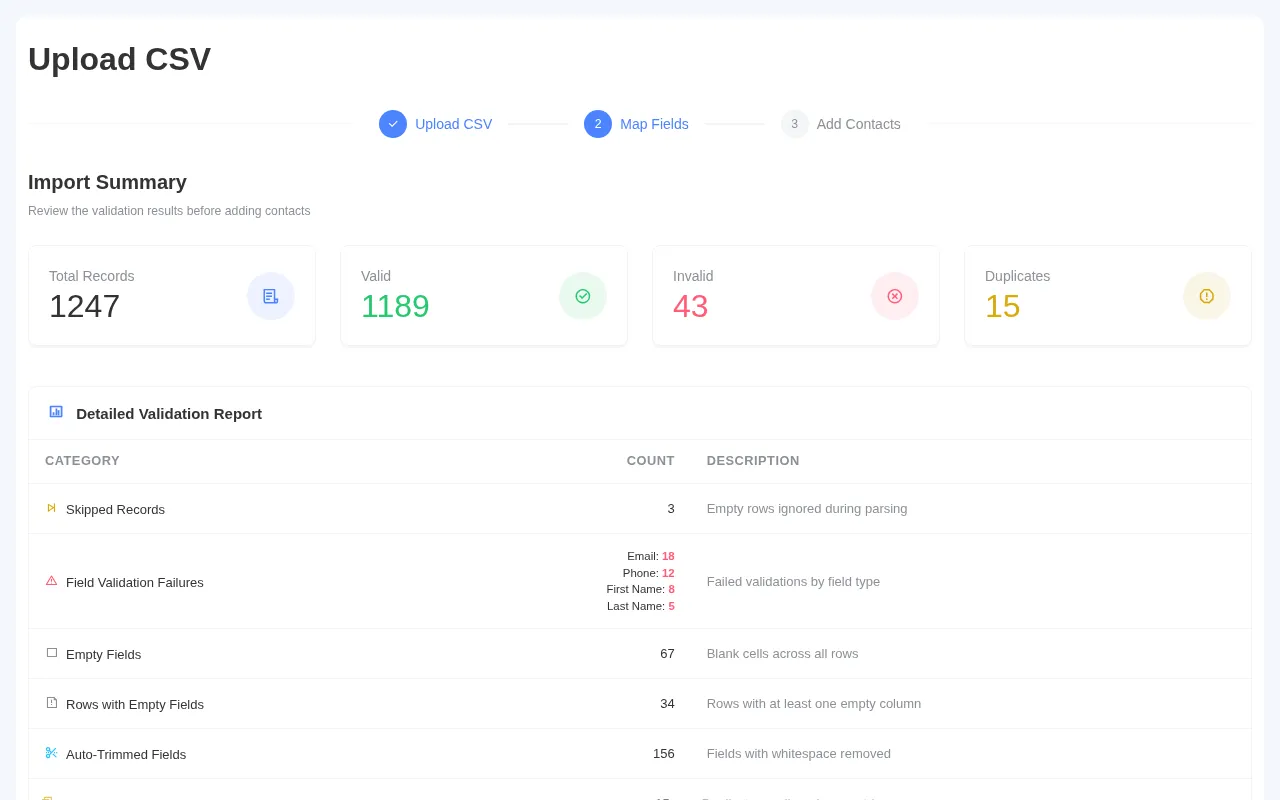The width and height of the screenshot is (1280, 800).
Task: Select the Duplicates count 15
Action: pos(1002,306)
